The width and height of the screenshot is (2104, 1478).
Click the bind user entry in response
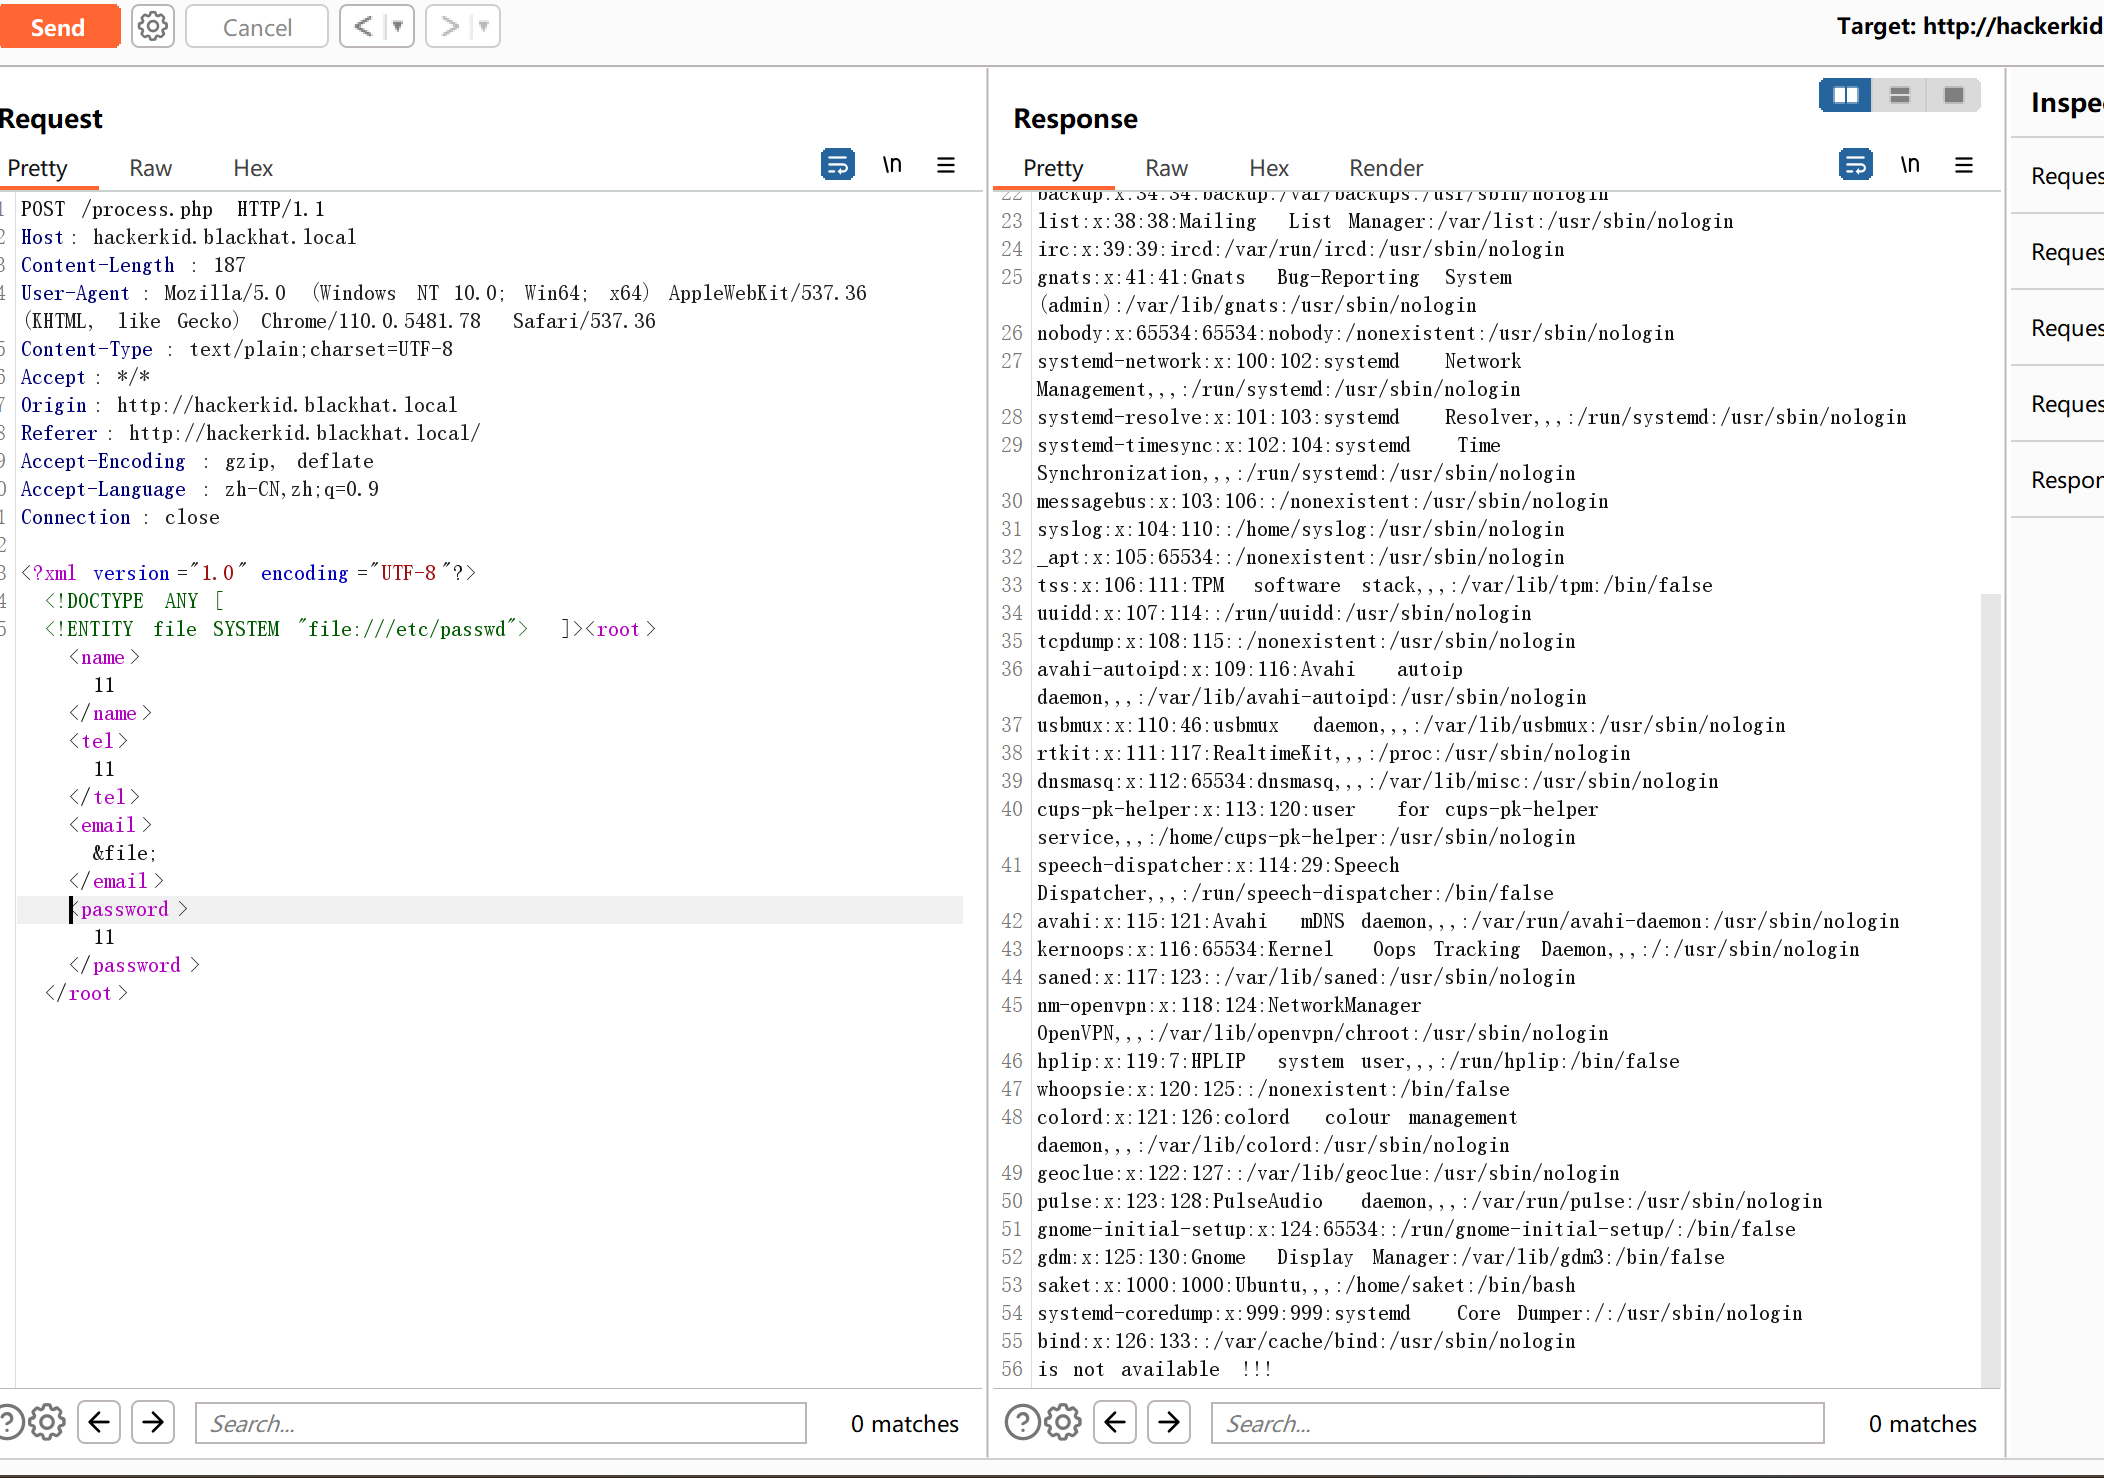click(x=1305, y=1341)
